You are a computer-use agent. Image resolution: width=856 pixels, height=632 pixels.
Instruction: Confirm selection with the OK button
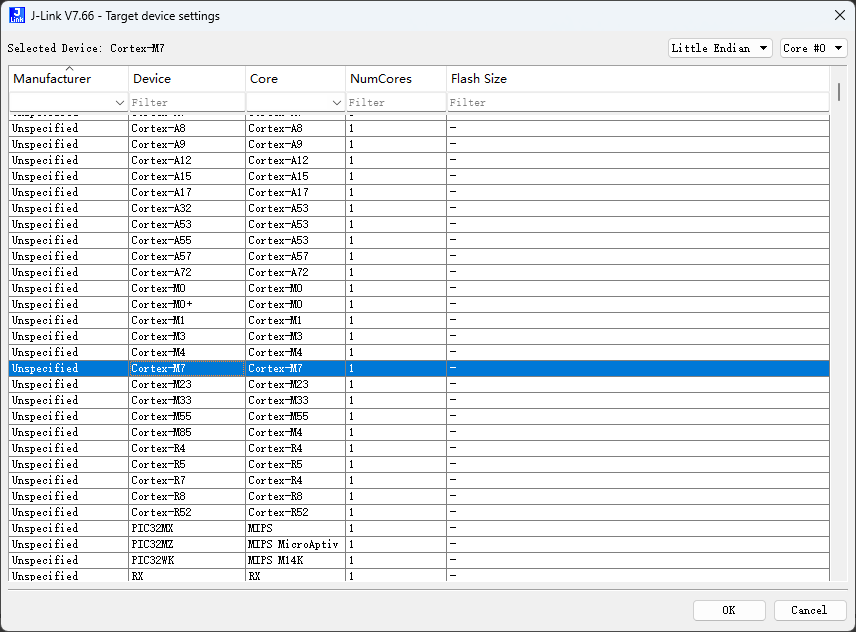(x=729, y=610)
